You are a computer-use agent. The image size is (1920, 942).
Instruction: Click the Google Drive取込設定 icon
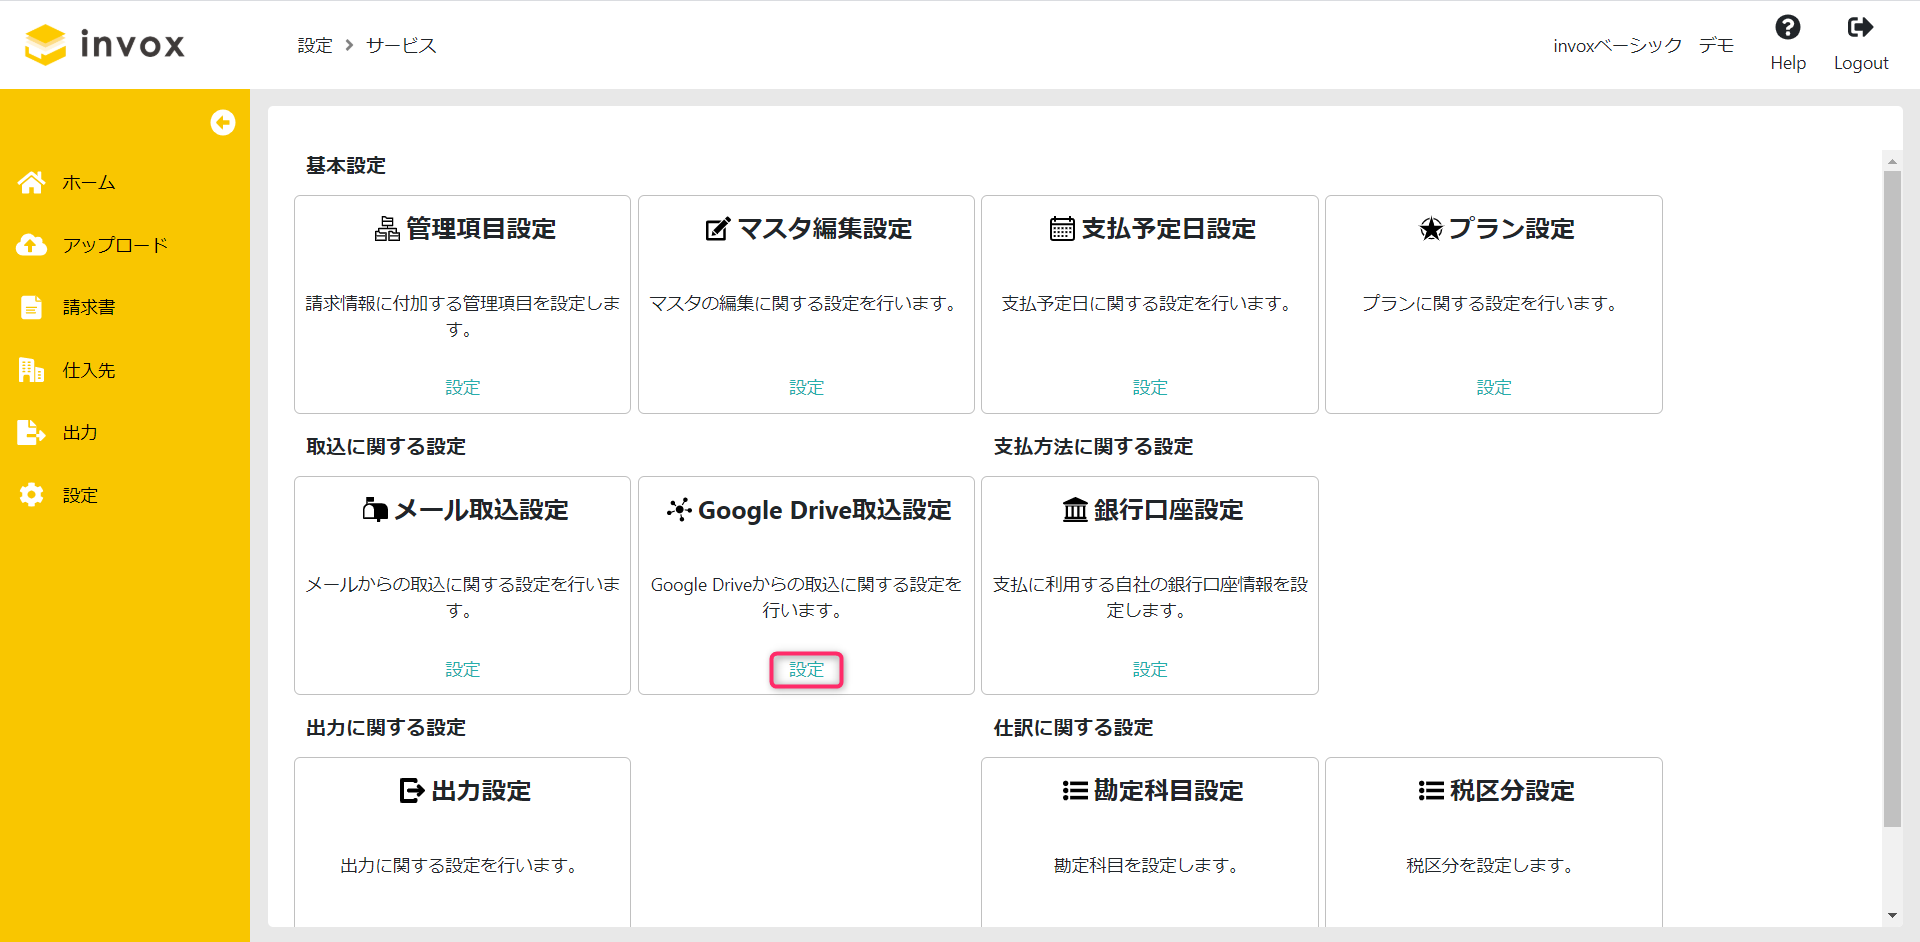click(679, 510)
